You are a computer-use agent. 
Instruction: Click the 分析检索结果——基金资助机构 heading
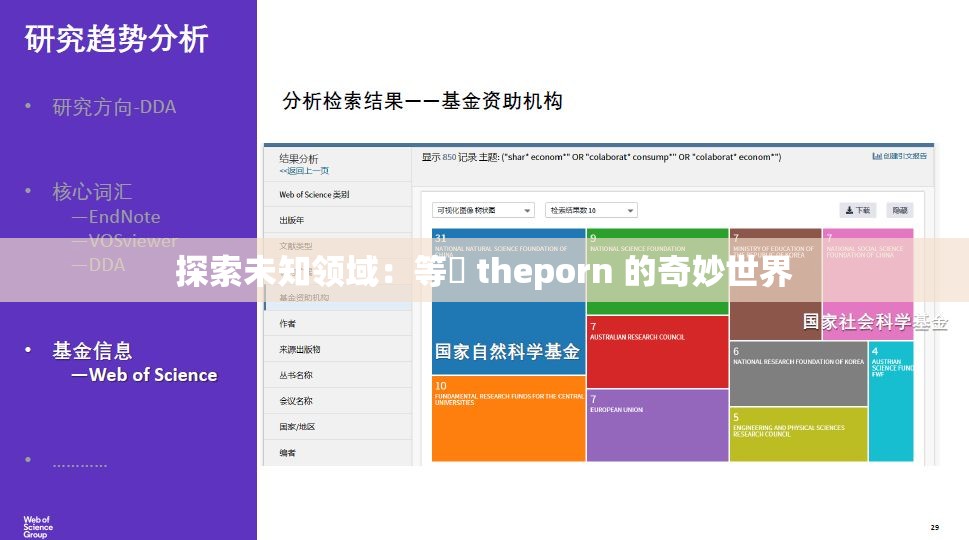[x=423, y=101]
